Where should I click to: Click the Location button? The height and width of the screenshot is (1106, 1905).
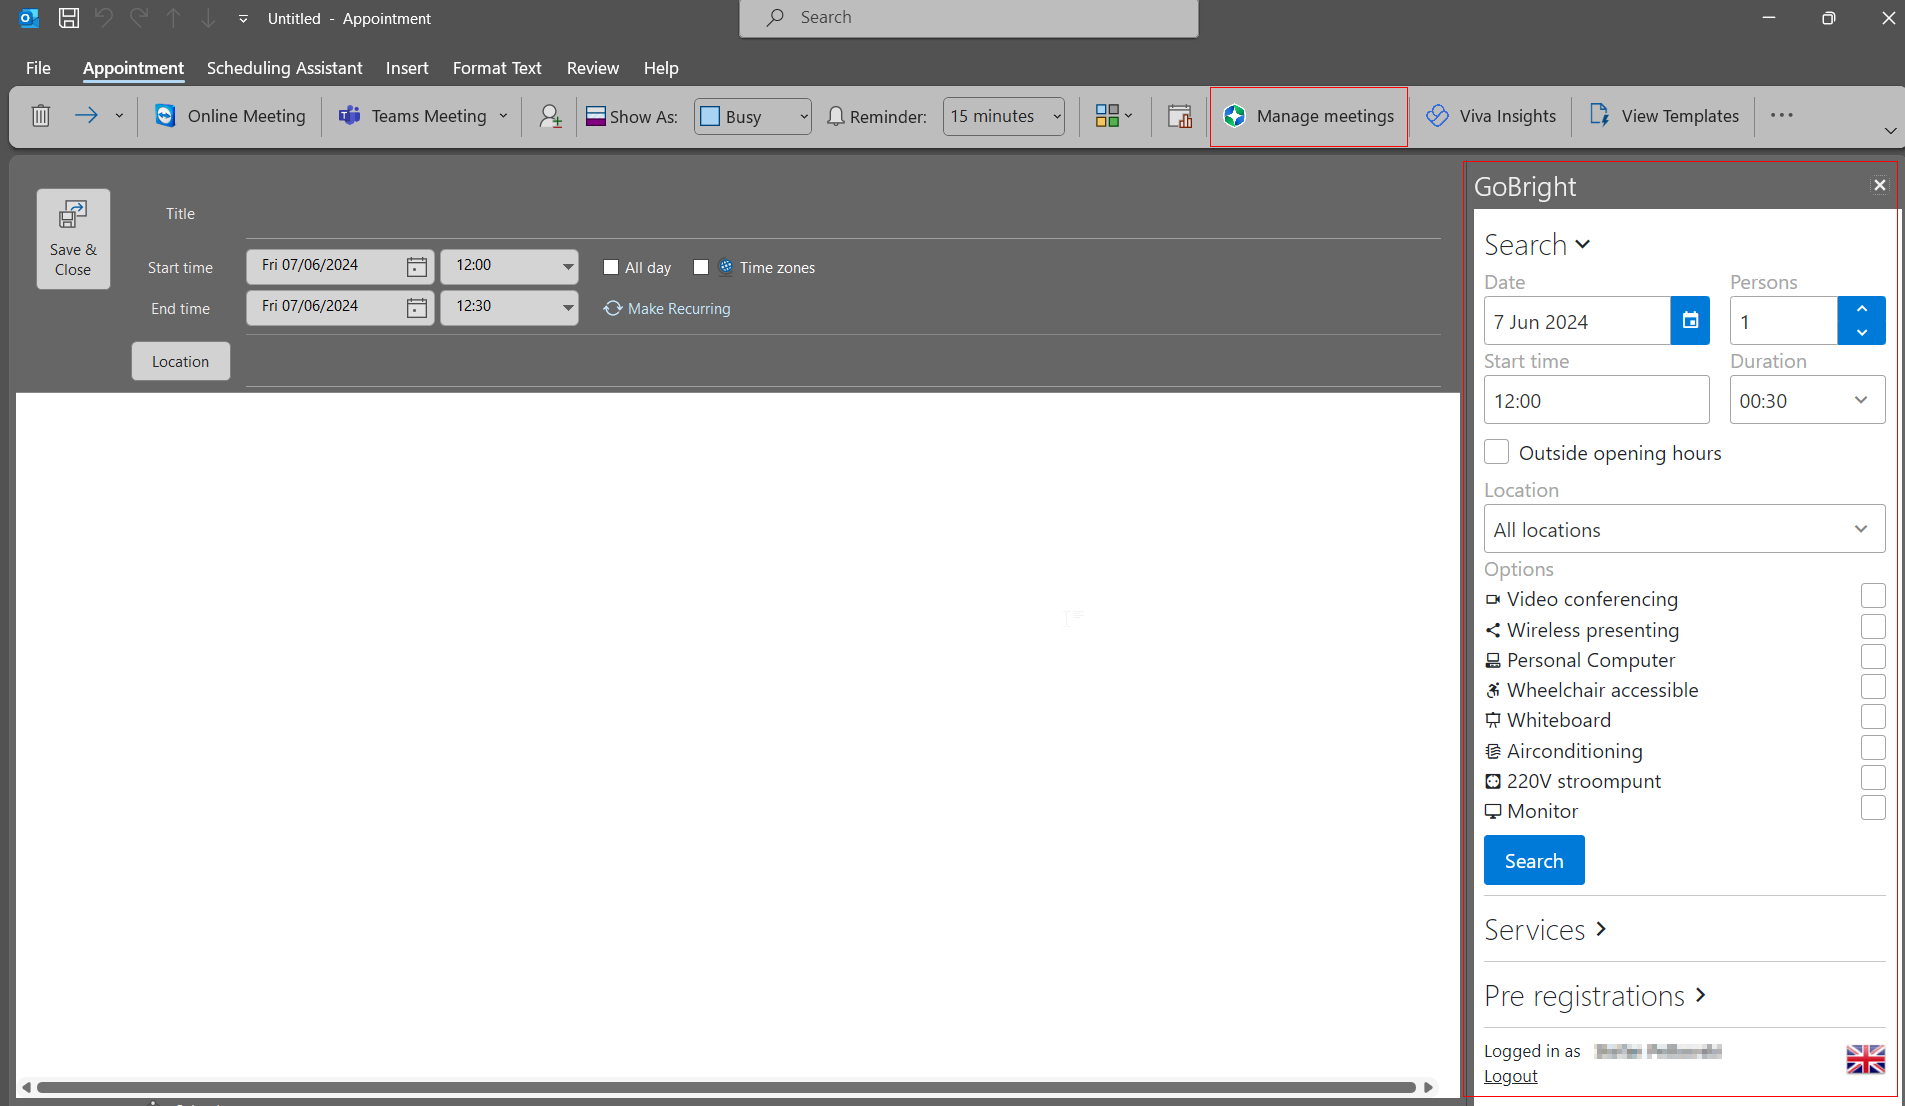point(181,361)
